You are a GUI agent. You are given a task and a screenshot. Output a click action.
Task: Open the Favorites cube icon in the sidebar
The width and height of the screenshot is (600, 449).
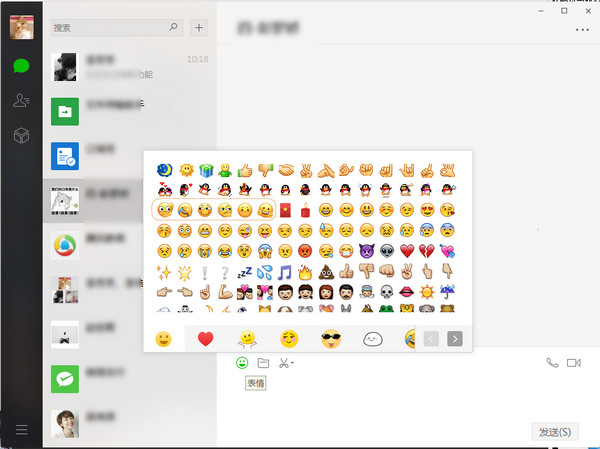[21, 135]
